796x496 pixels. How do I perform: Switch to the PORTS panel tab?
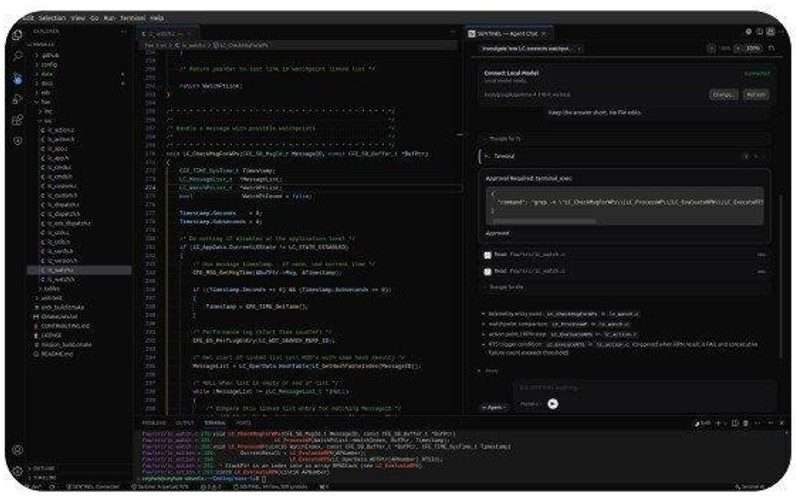244,423
